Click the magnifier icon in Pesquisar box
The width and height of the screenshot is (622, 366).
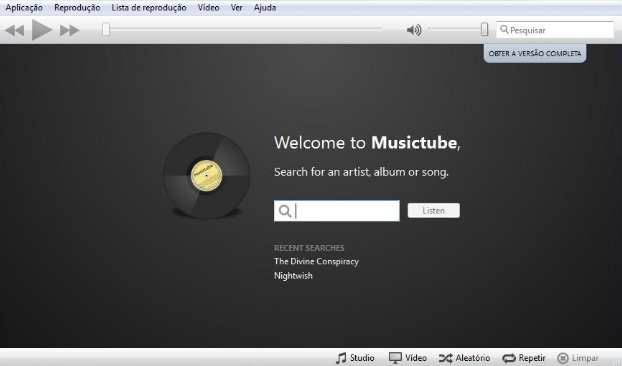[x=504, y=29]
